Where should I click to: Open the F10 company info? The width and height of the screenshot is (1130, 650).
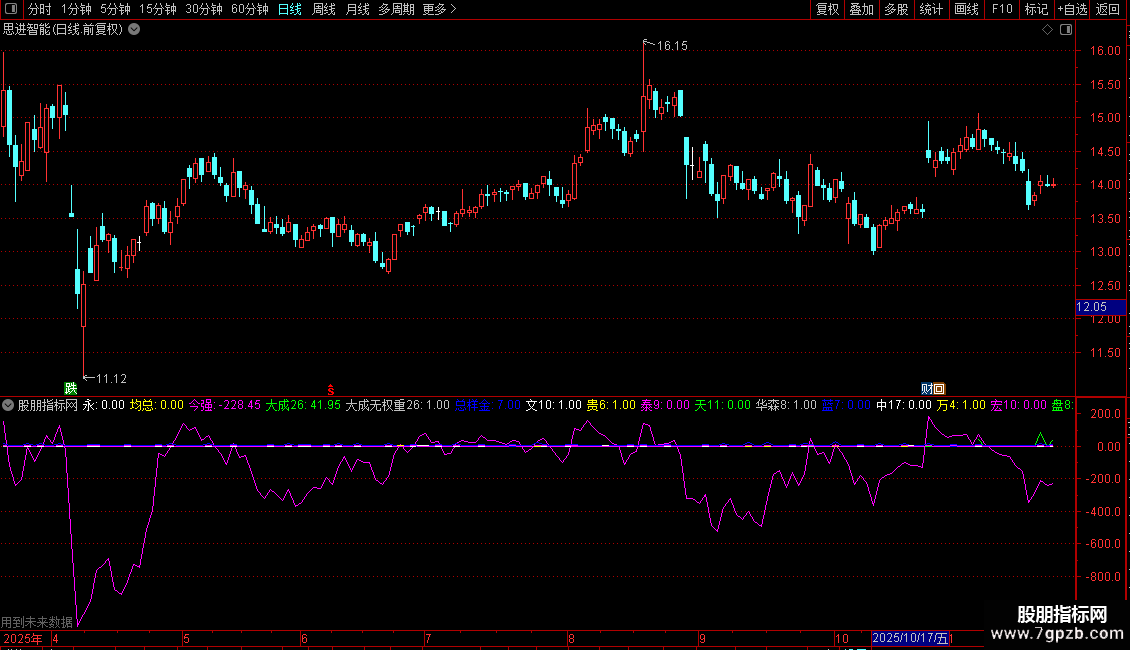[x=1001, y=9]
